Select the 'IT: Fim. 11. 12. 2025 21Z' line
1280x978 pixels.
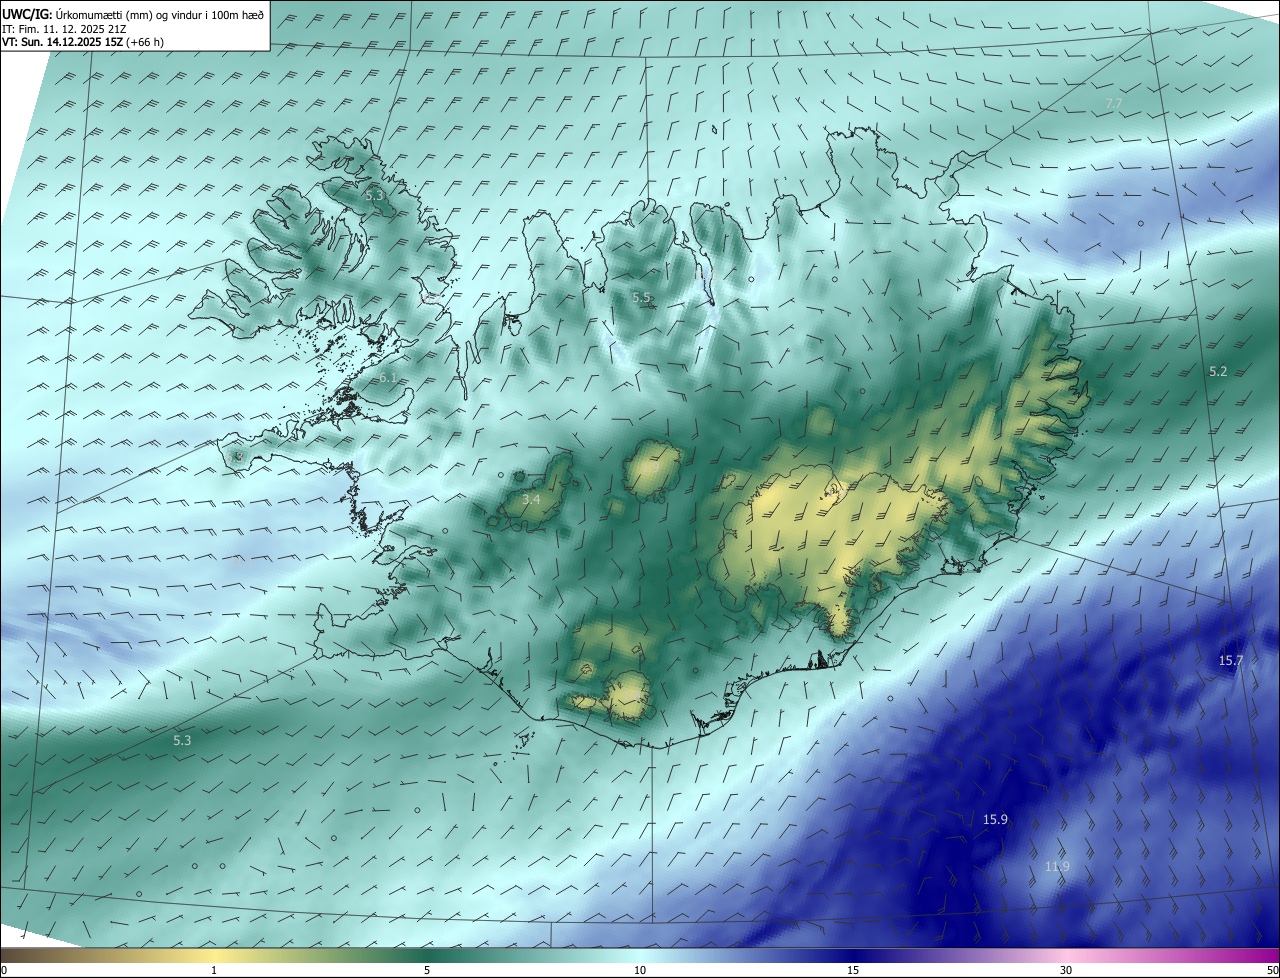64,28
